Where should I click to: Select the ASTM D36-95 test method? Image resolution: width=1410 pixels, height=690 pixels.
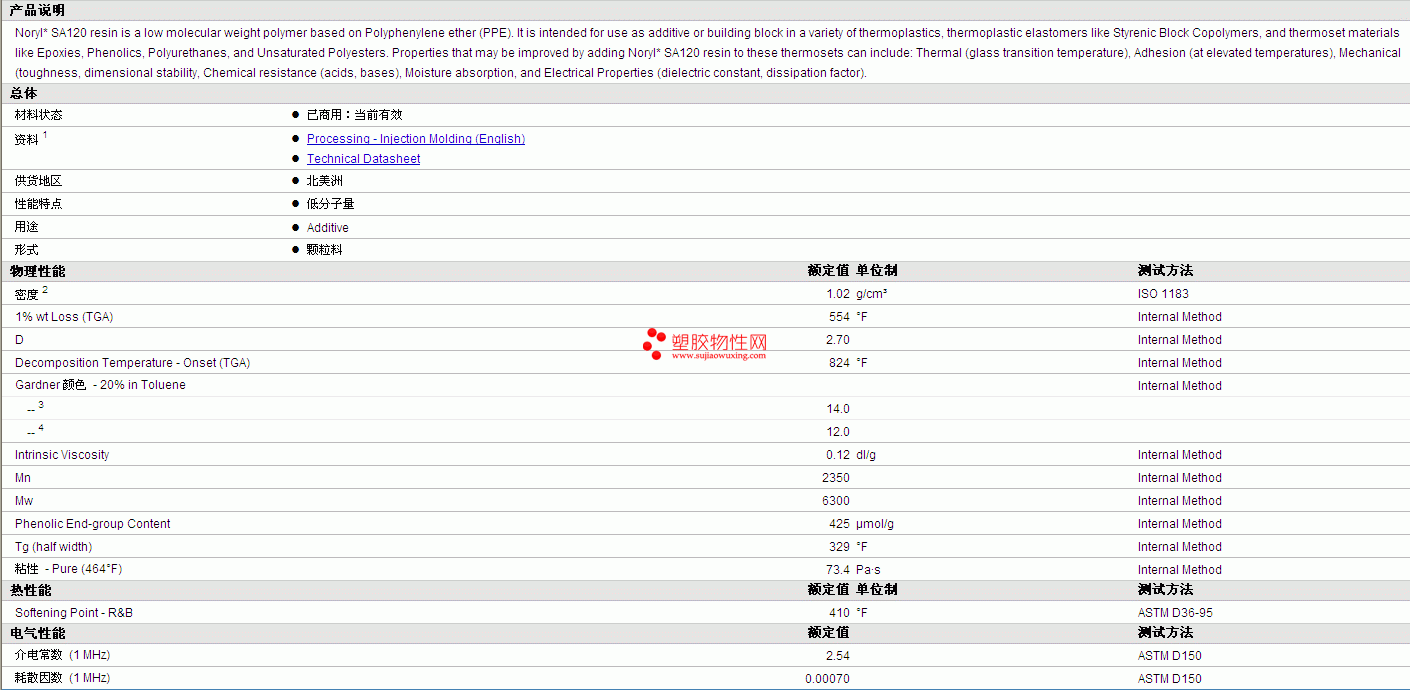(1175, 613)
